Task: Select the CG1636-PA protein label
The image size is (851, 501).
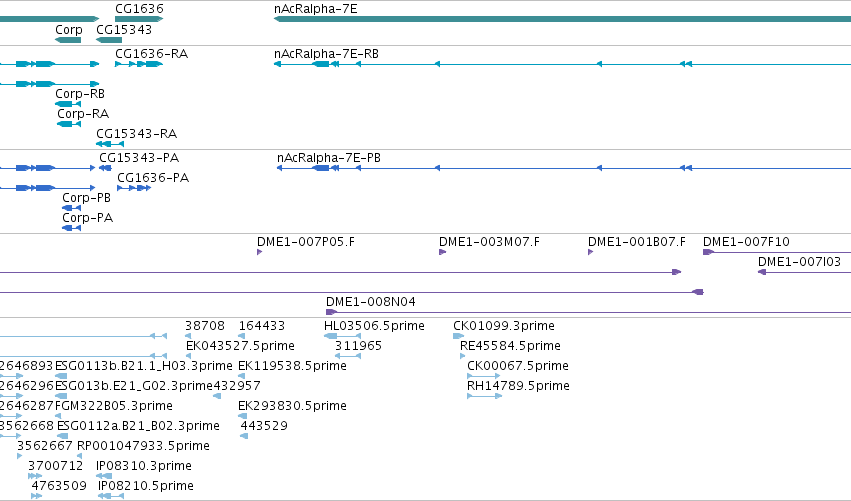Action: tap(153, 177)
